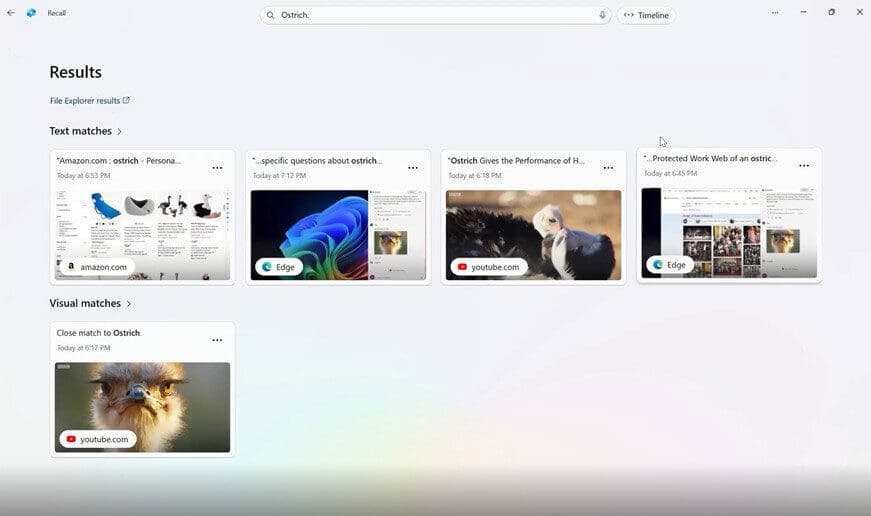
Task: Click the Visual matches heading
Action: point(85,303)
